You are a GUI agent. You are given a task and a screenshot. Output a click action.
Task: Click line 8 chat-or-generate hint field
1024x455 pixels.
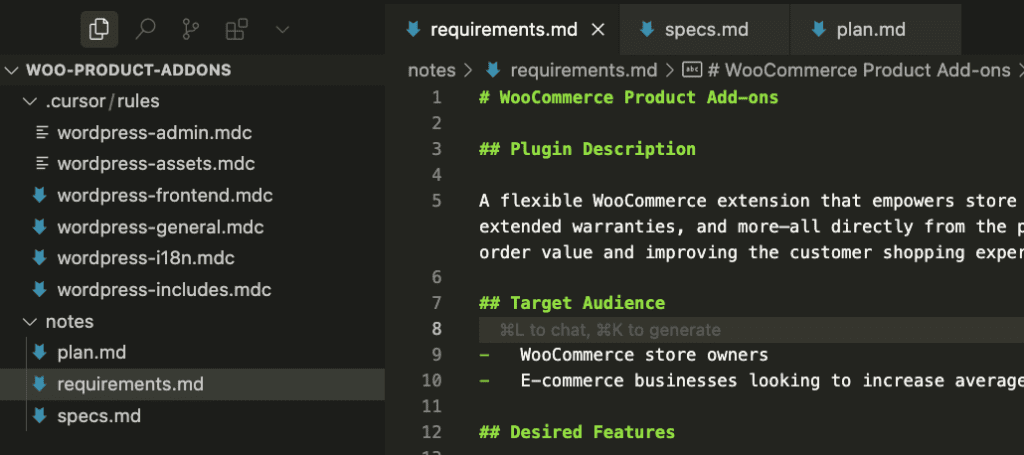(751, 330)
